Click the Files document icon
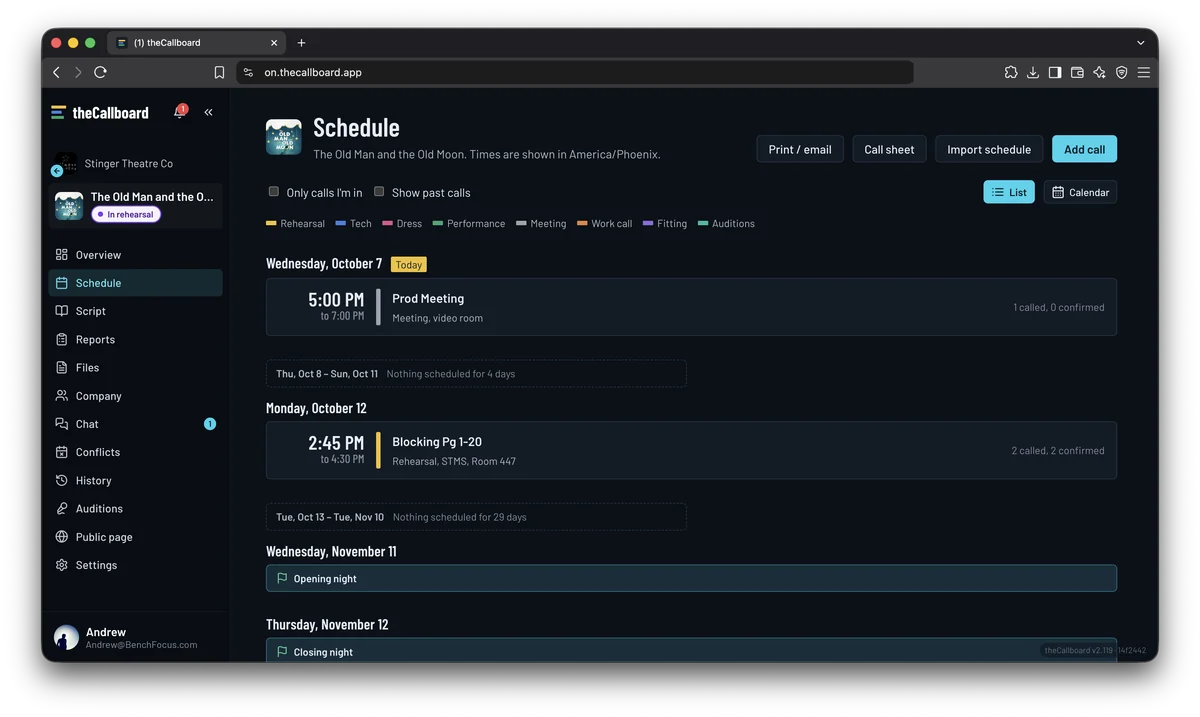Viewport: 1200px width, 717px height. coord(62,367)
